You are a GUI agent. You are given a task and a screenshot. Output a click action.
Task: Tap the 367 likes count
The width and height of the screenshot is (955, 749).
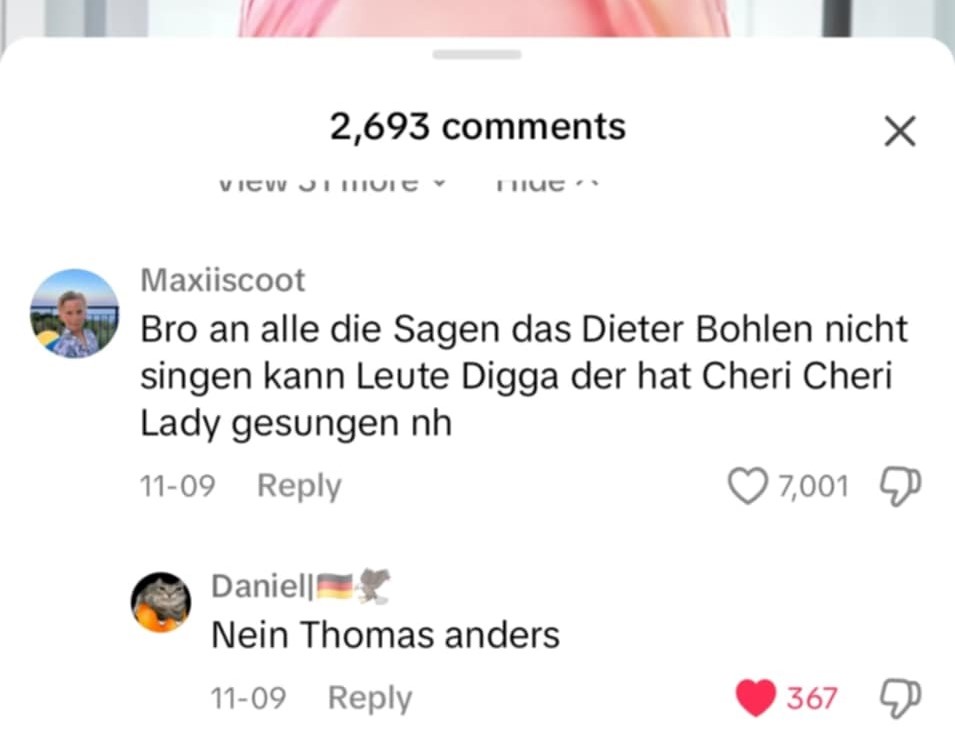(x=811, y=698)
